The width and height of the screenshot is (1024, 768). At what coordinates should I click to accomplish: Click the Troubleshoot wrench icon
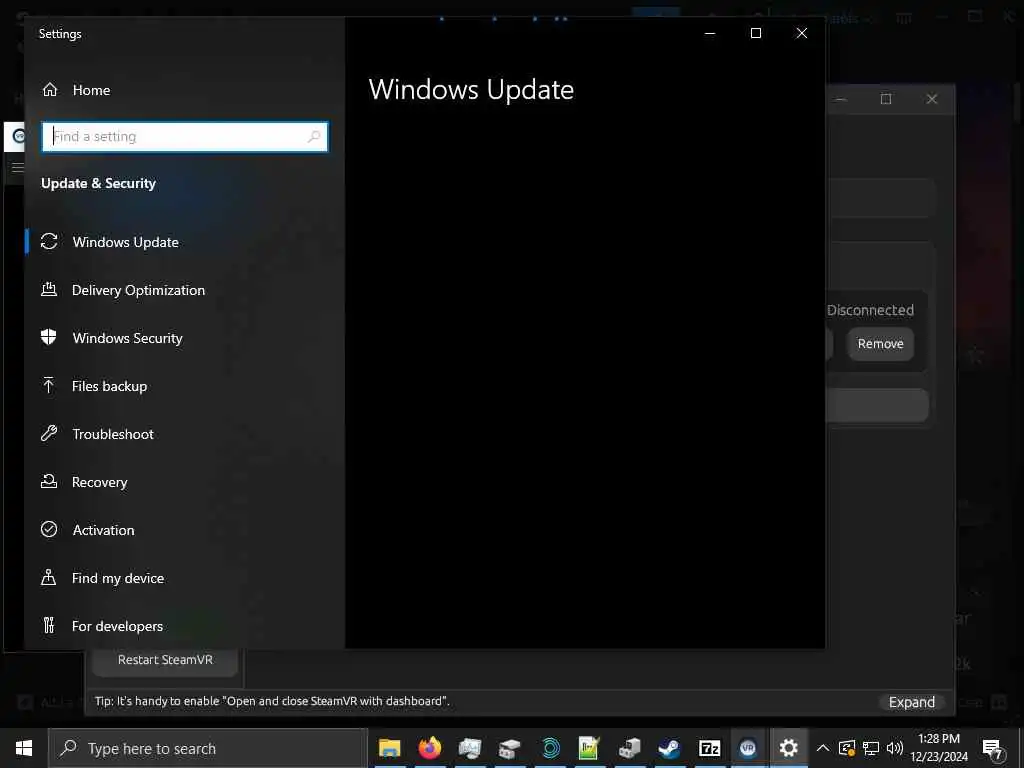(49, 433)
